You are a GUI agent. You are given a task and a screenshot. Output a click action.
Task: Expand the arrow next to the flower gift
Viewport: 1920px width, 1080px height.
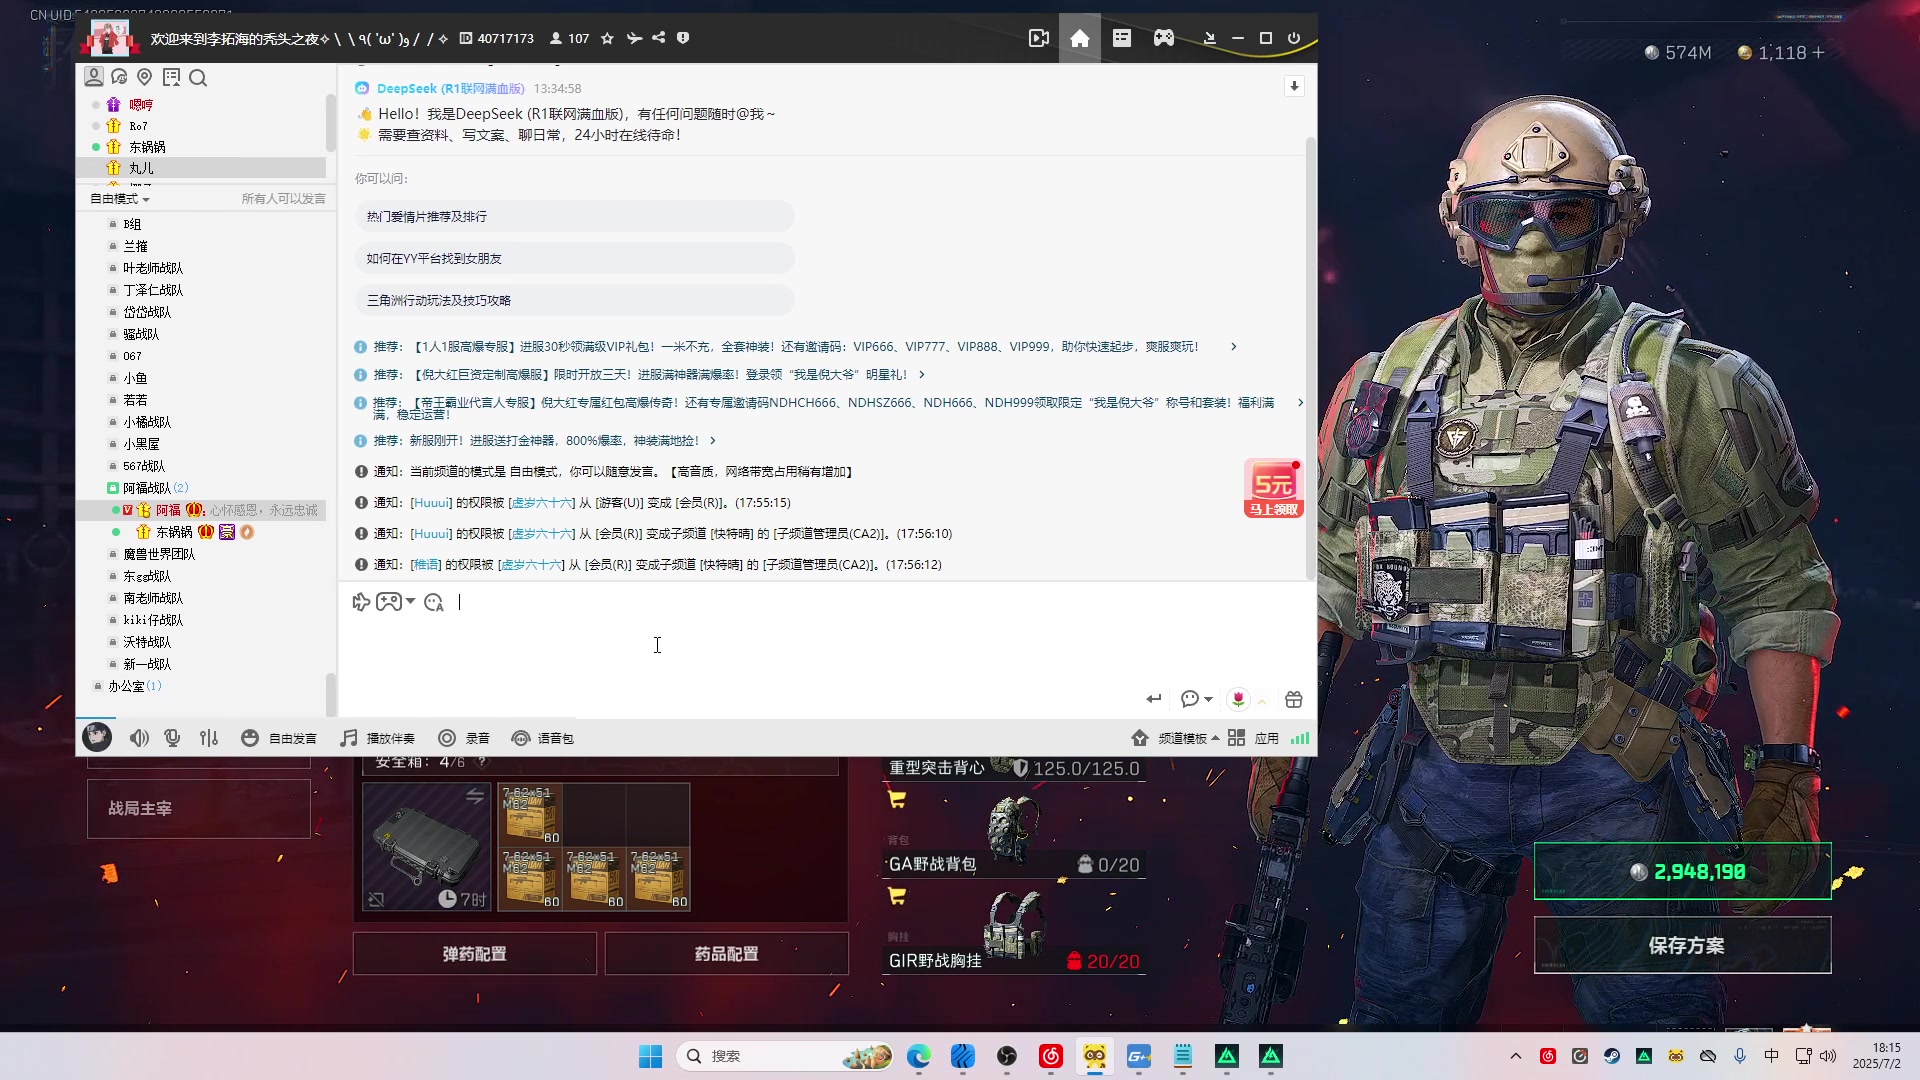pos(1262,700)
